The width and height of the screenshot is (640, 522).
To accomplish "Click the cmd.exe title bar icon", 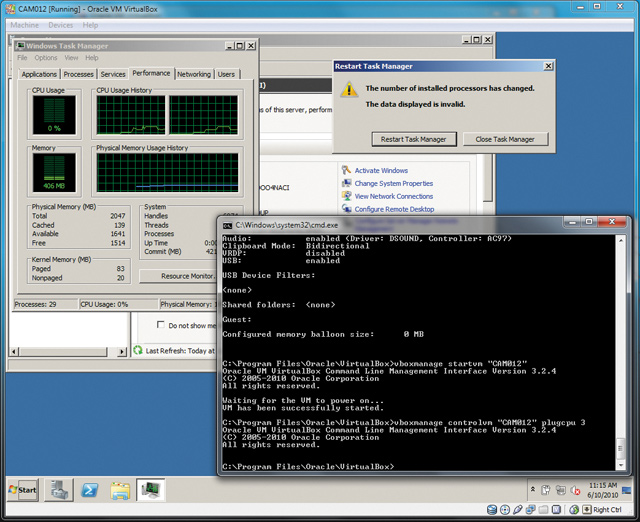I will coord(227,225).
